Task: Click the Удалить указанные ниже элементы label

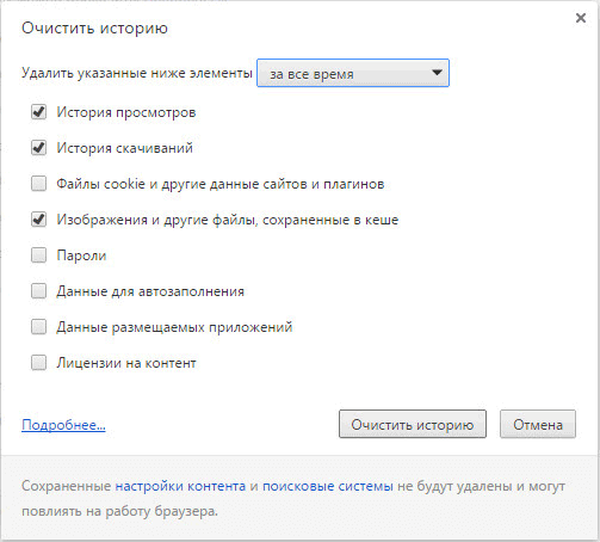Action: pyautogui.click(x=136, y=73)
